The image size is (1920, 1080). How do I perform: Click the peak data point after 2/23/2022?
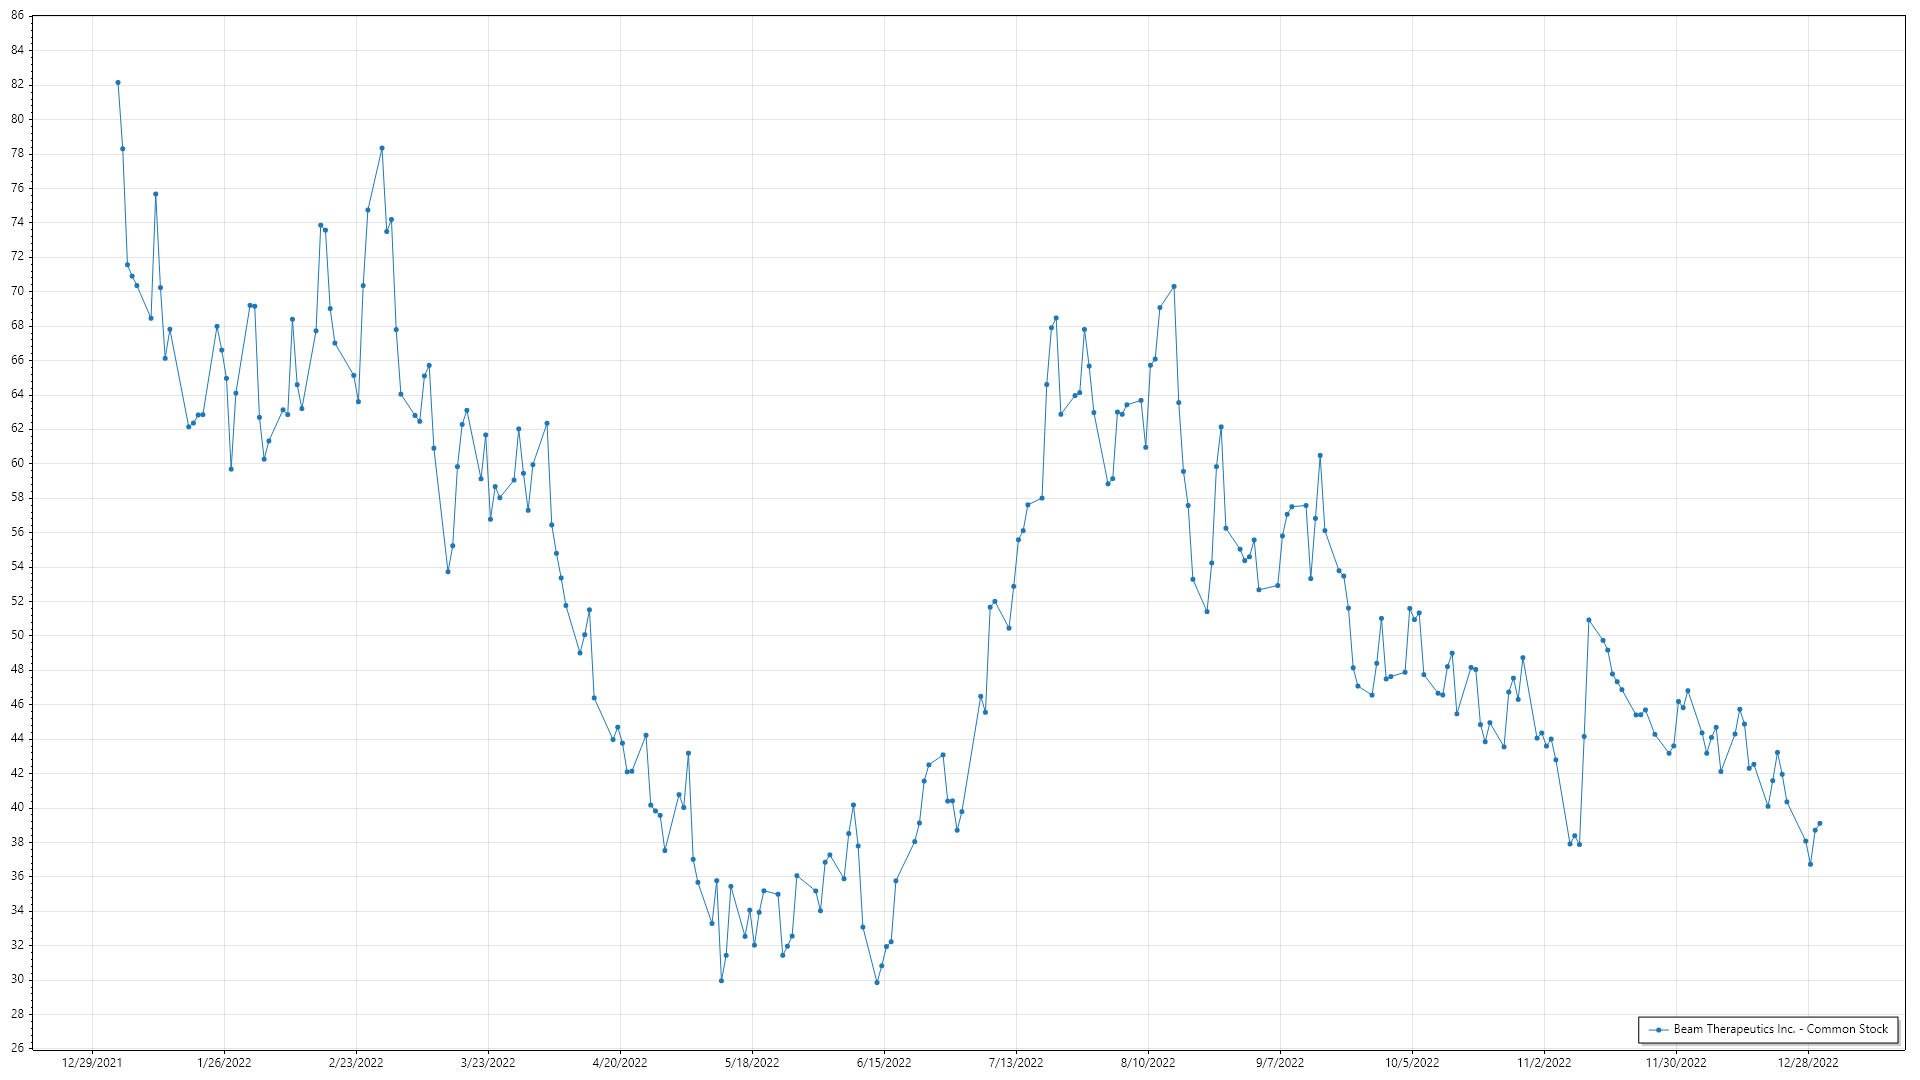click(382, 149)
